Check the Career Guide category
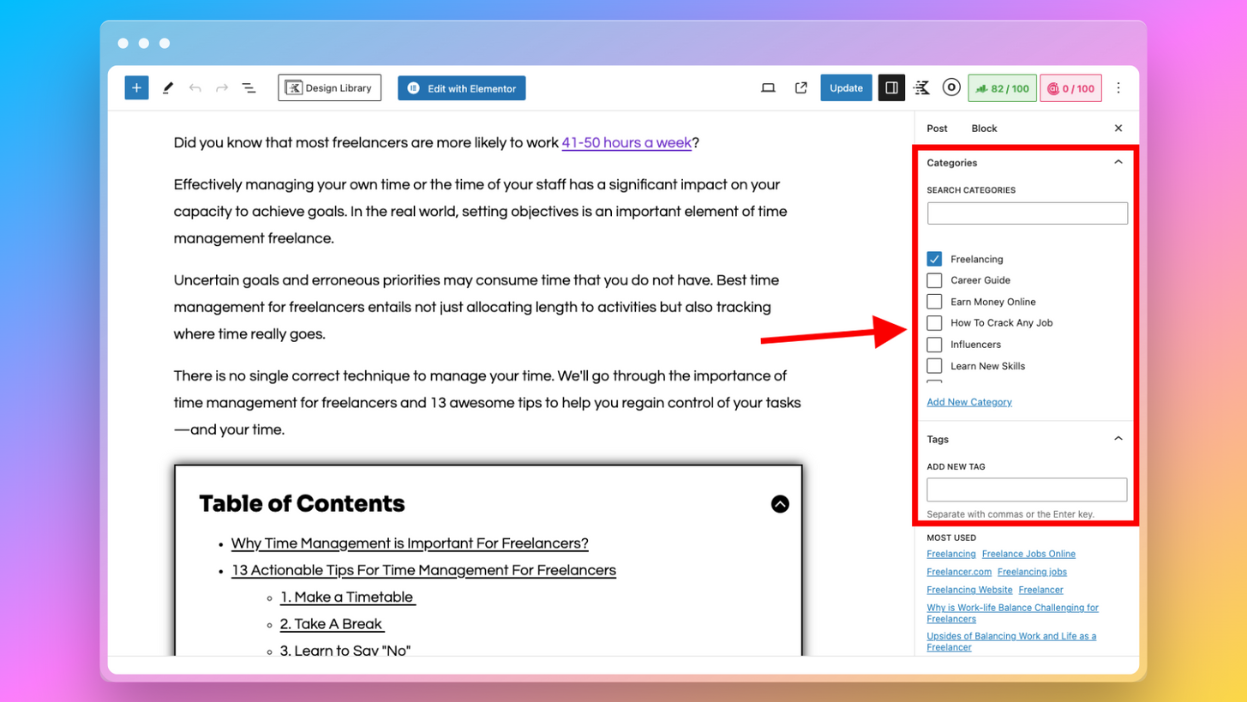This screenshot has width=1248, height=702. point(934,280)
